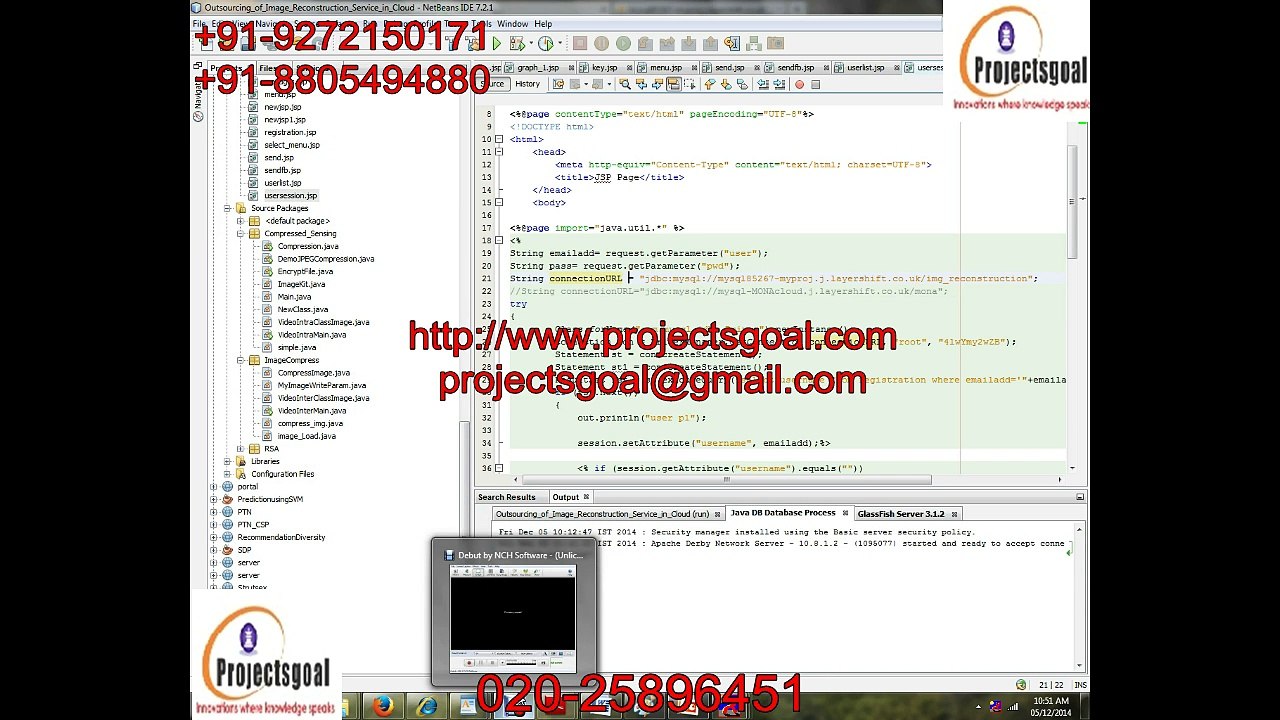
Task: Open Firefox from the taskbar
Action: point(383,707)
